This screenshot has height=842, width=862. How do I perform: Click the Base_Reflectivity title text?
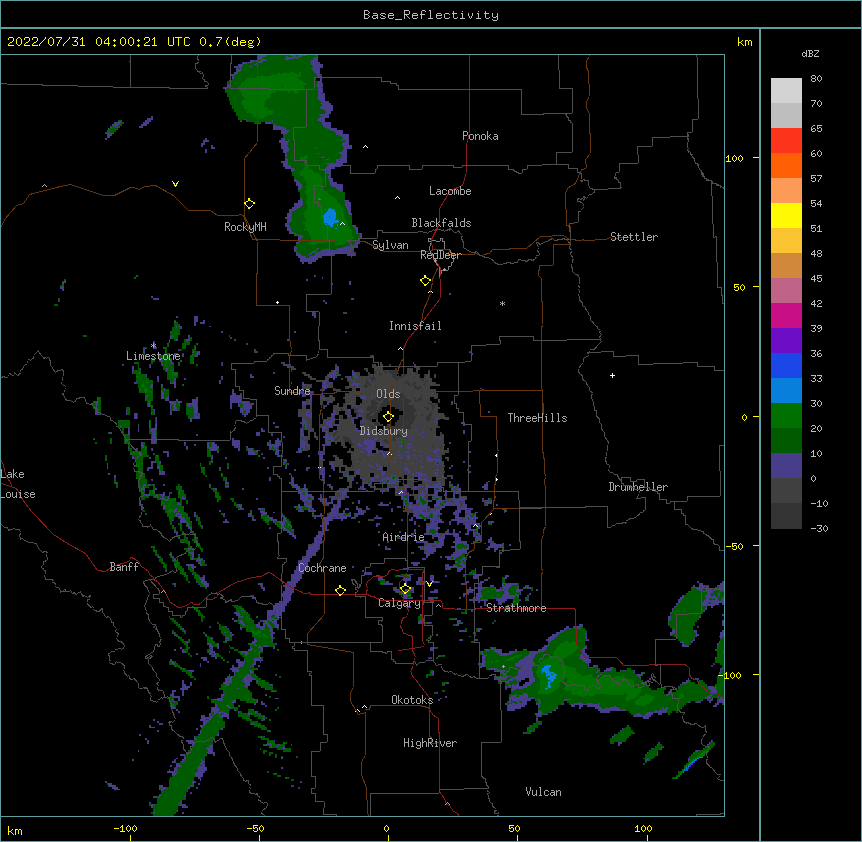[x=431, y=15]
